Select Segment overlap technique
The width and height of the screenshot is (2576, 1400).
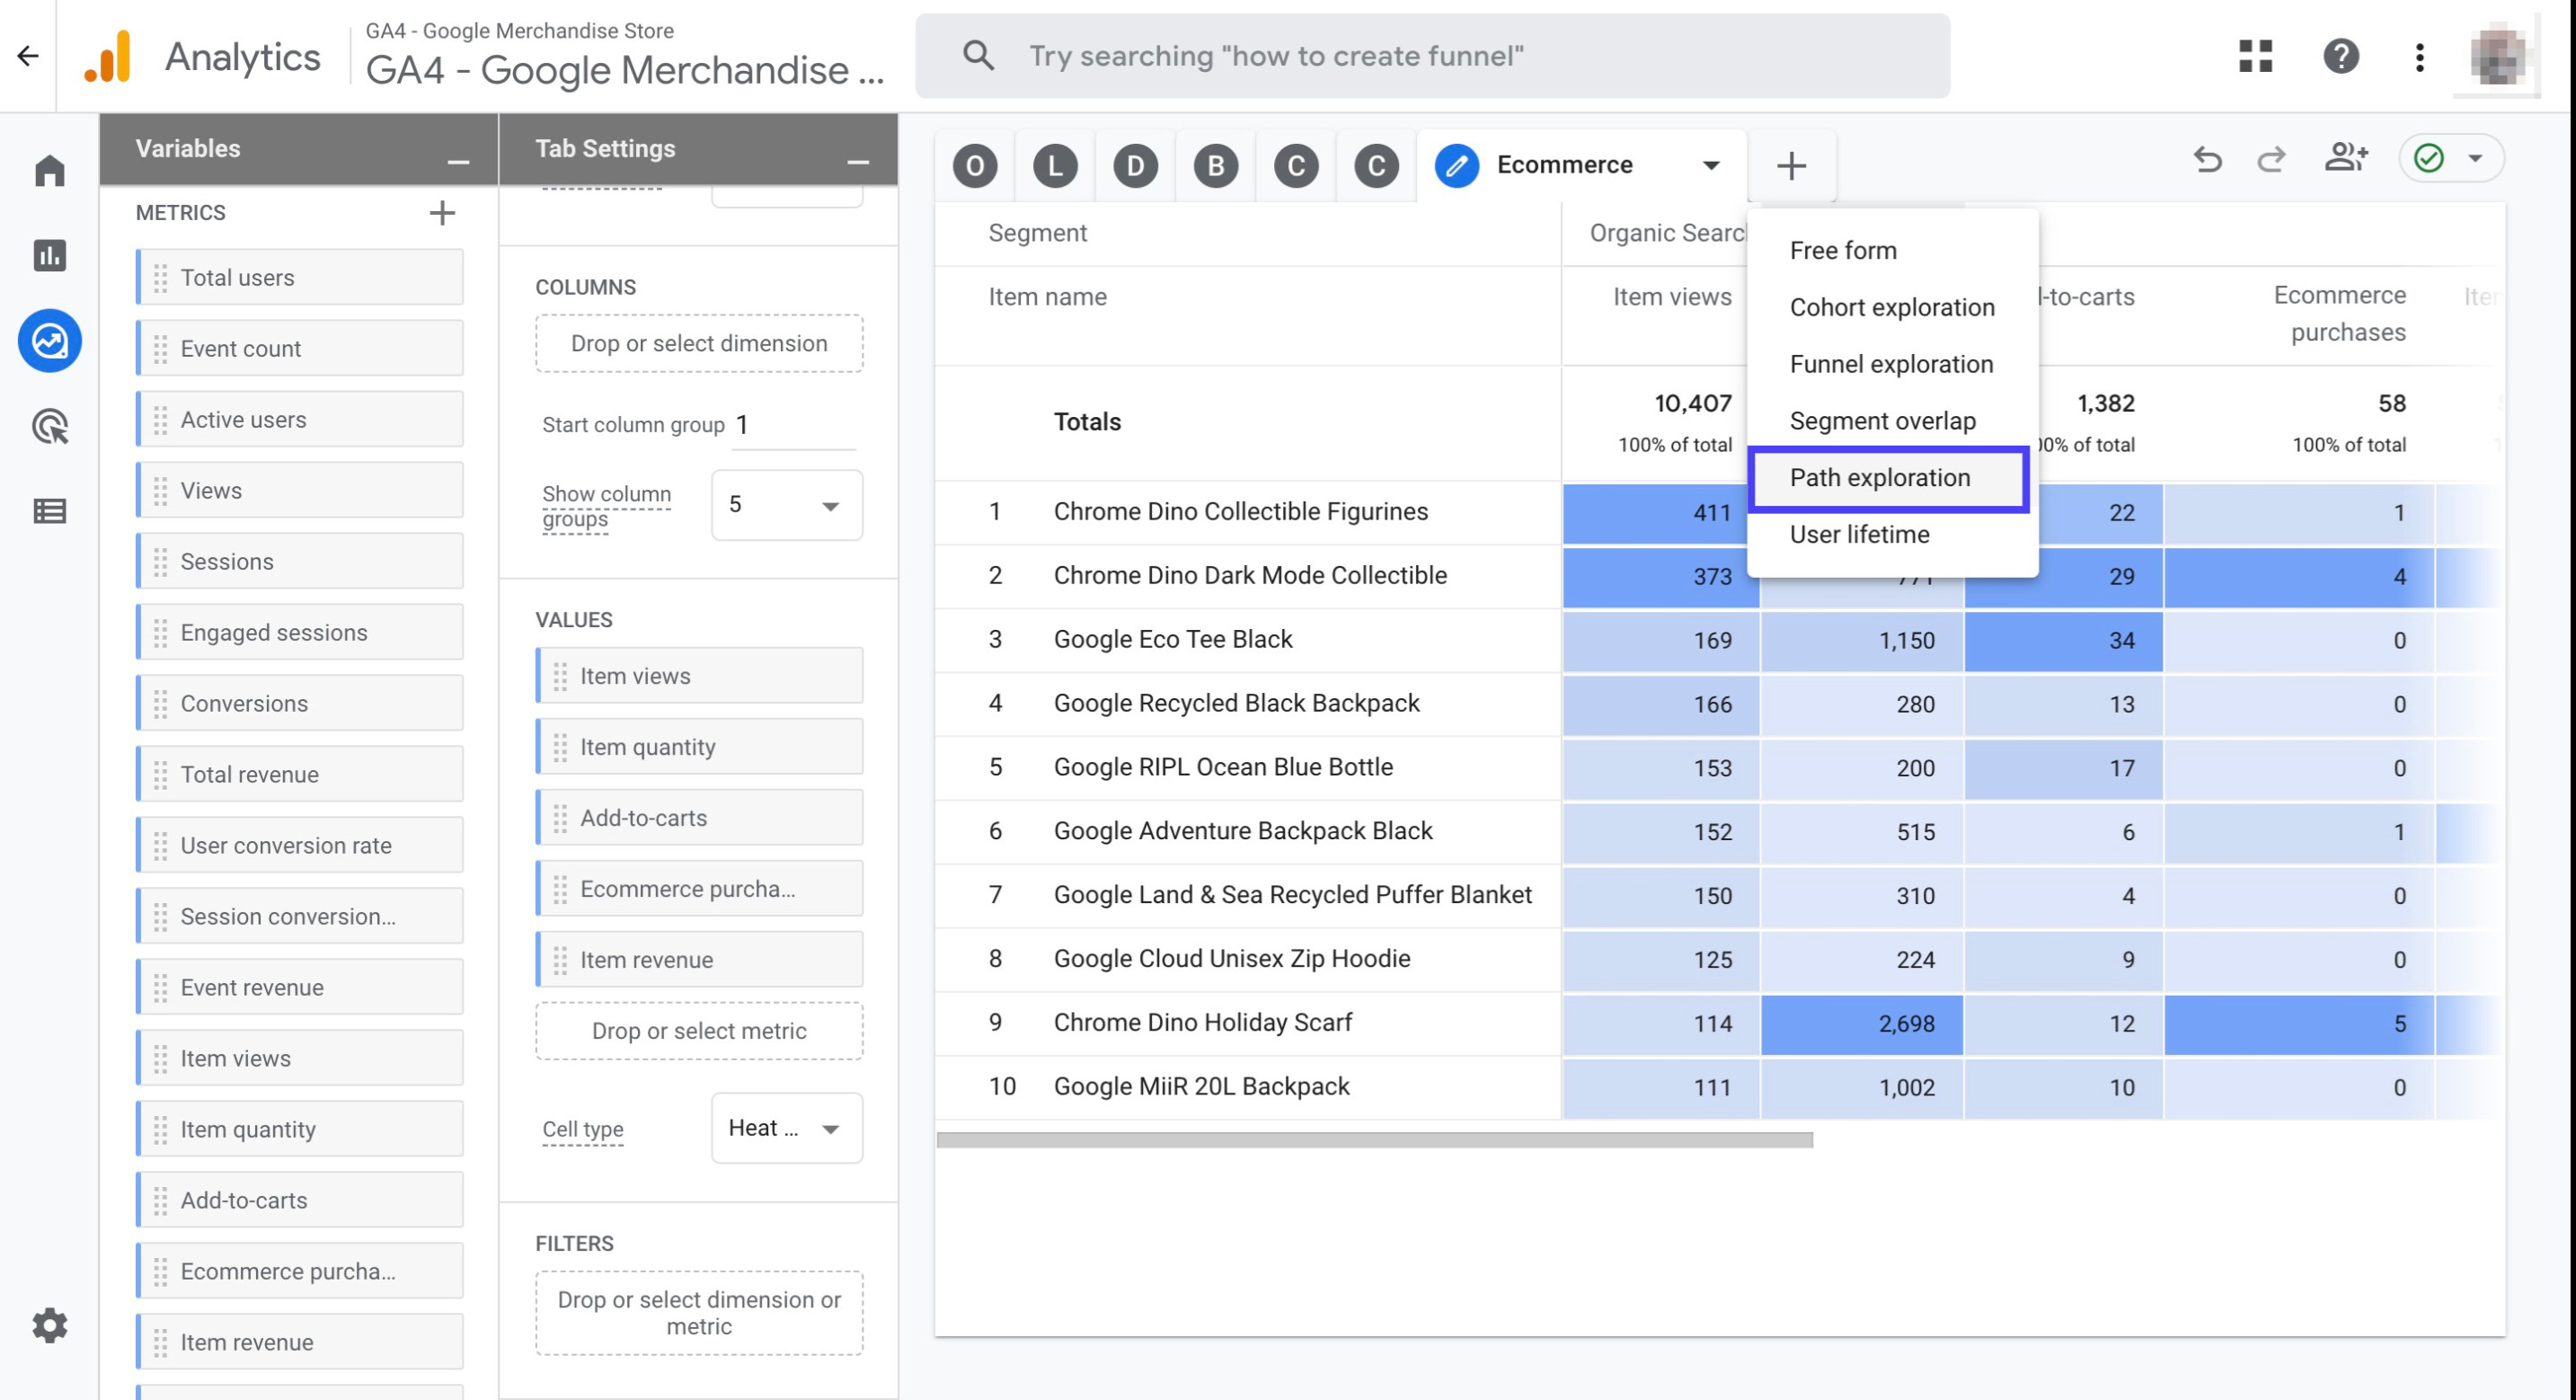(x=1882, y=421)
